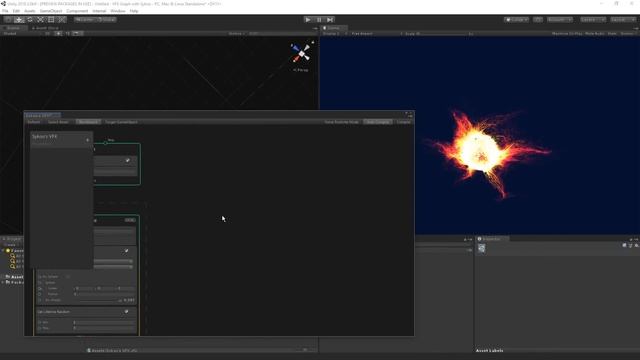
Task: Toggle Stats in Game view
Action: 612,33
